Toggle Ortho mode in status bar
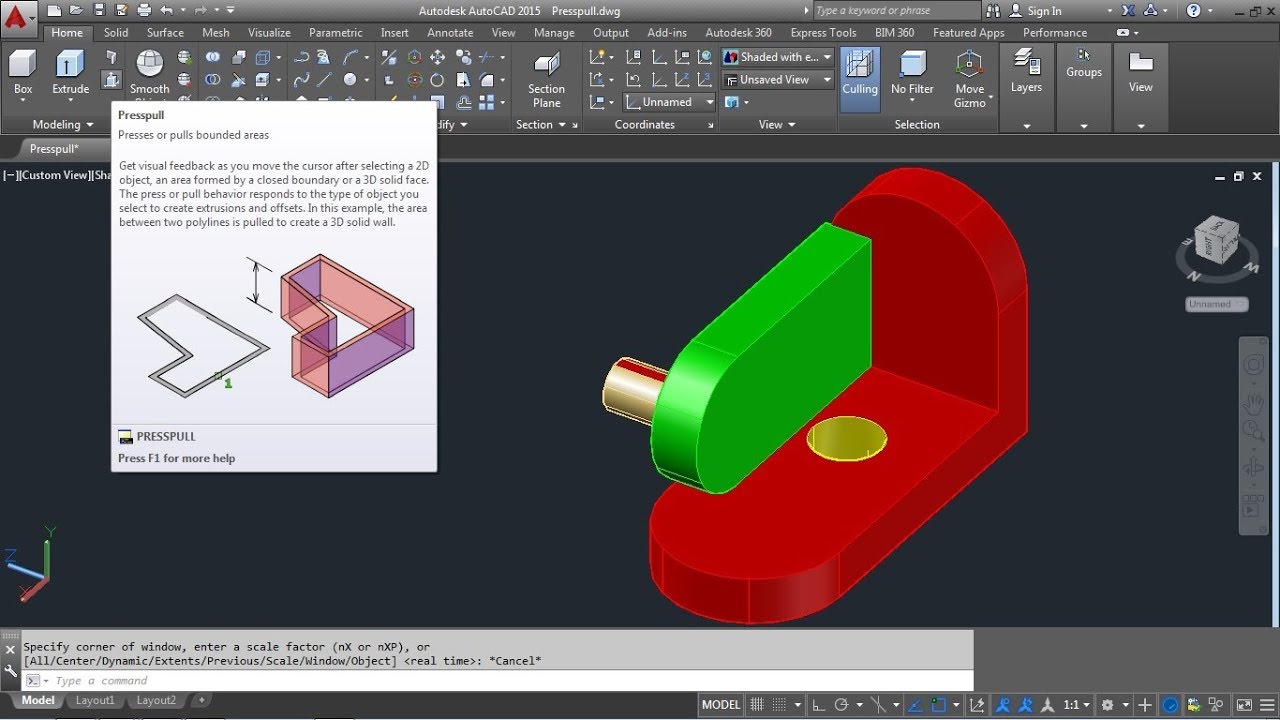The width and height of the screenshot is (1280, 720). click(817, 705)
